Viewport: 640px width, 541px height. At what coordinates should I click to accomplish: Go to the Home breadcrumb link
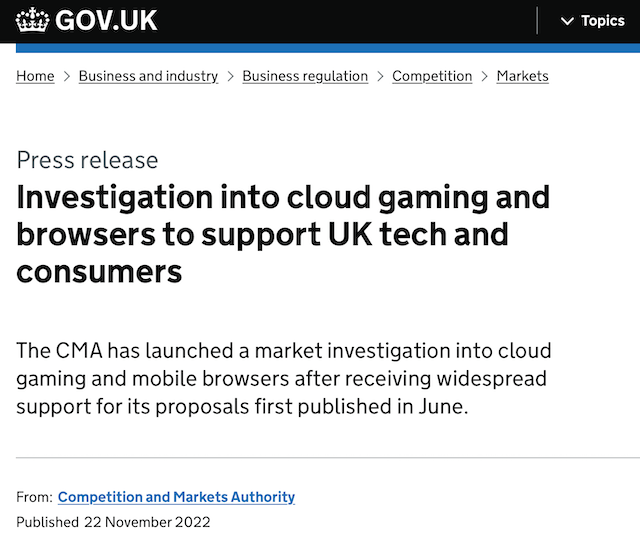tap(35, 76)
